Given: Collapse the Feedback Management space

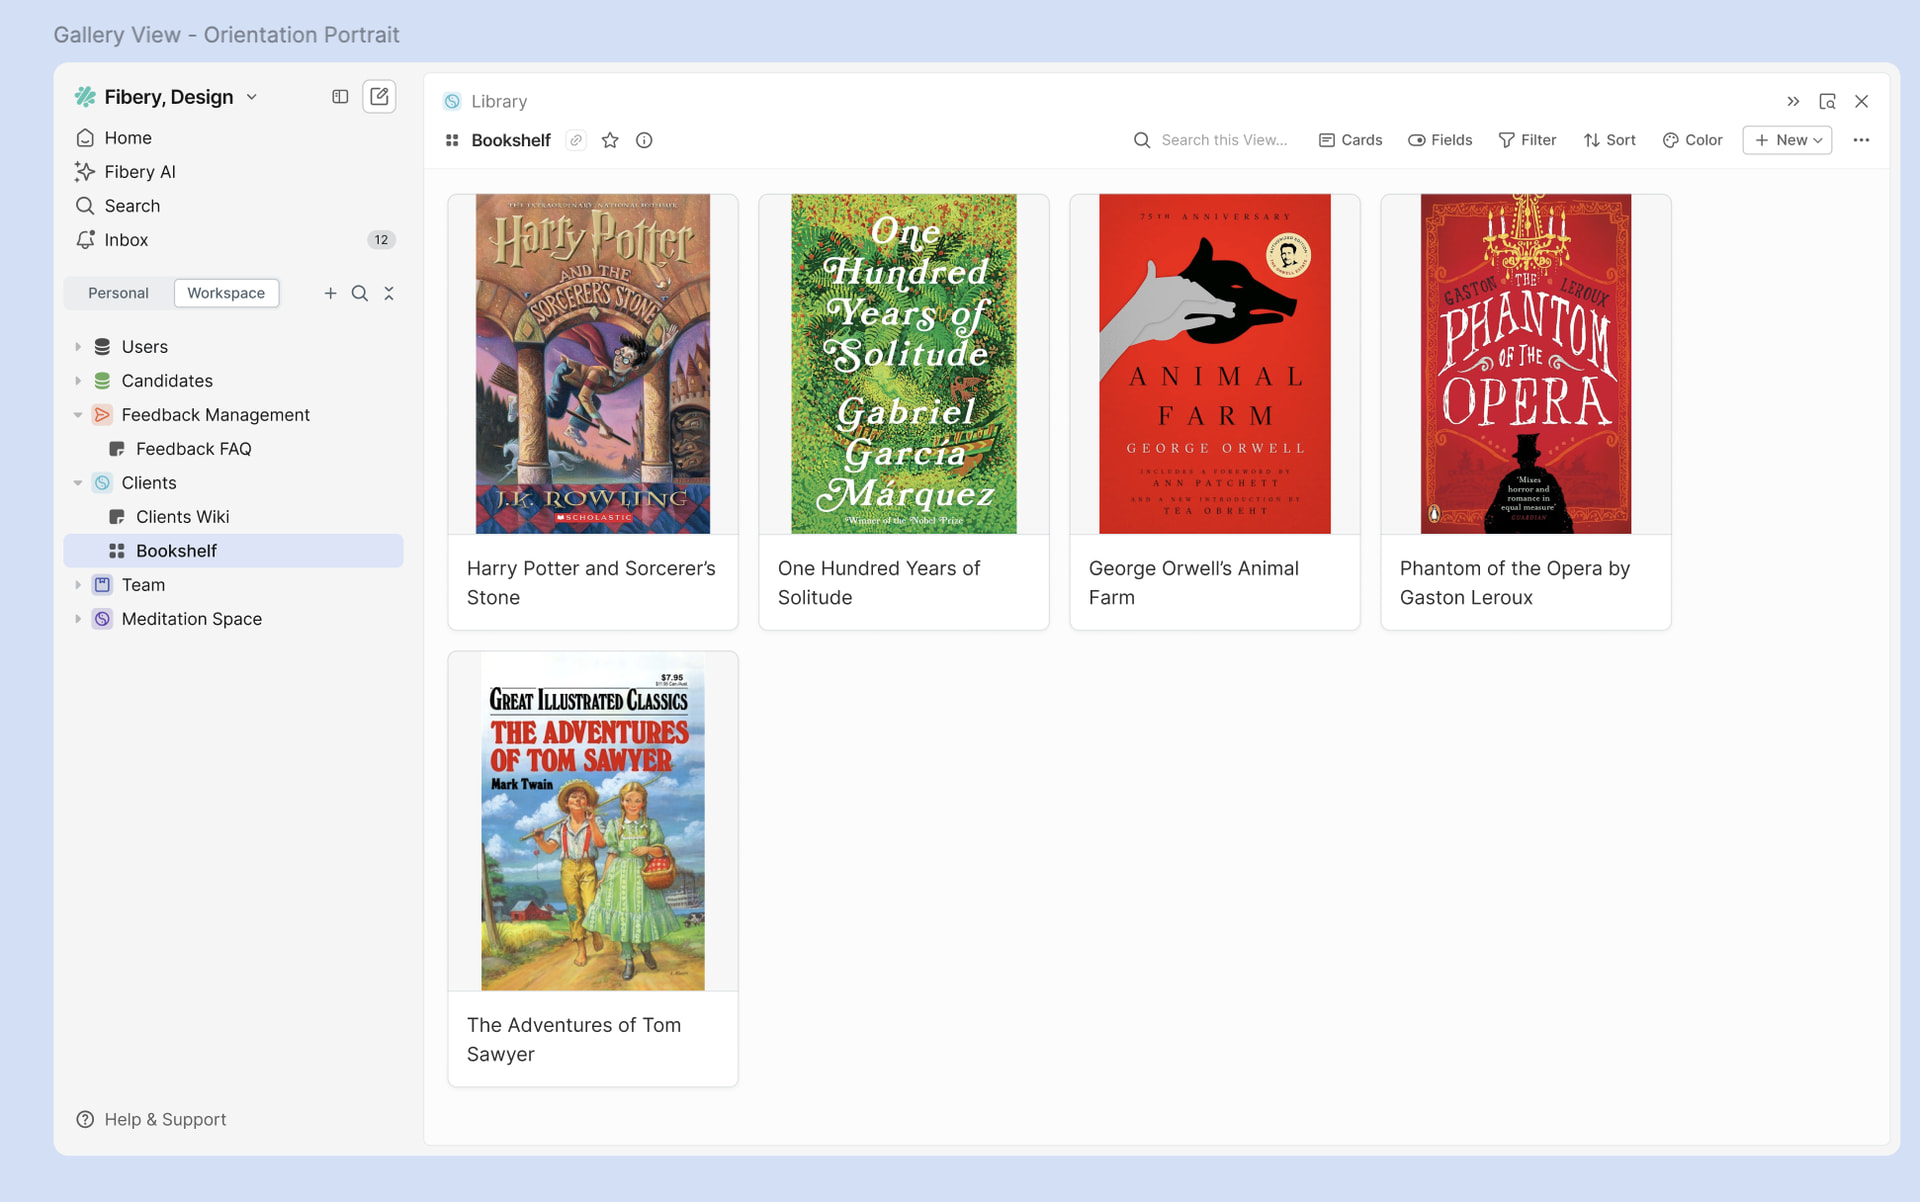Looking at the screenshot, I should [78, 415].
